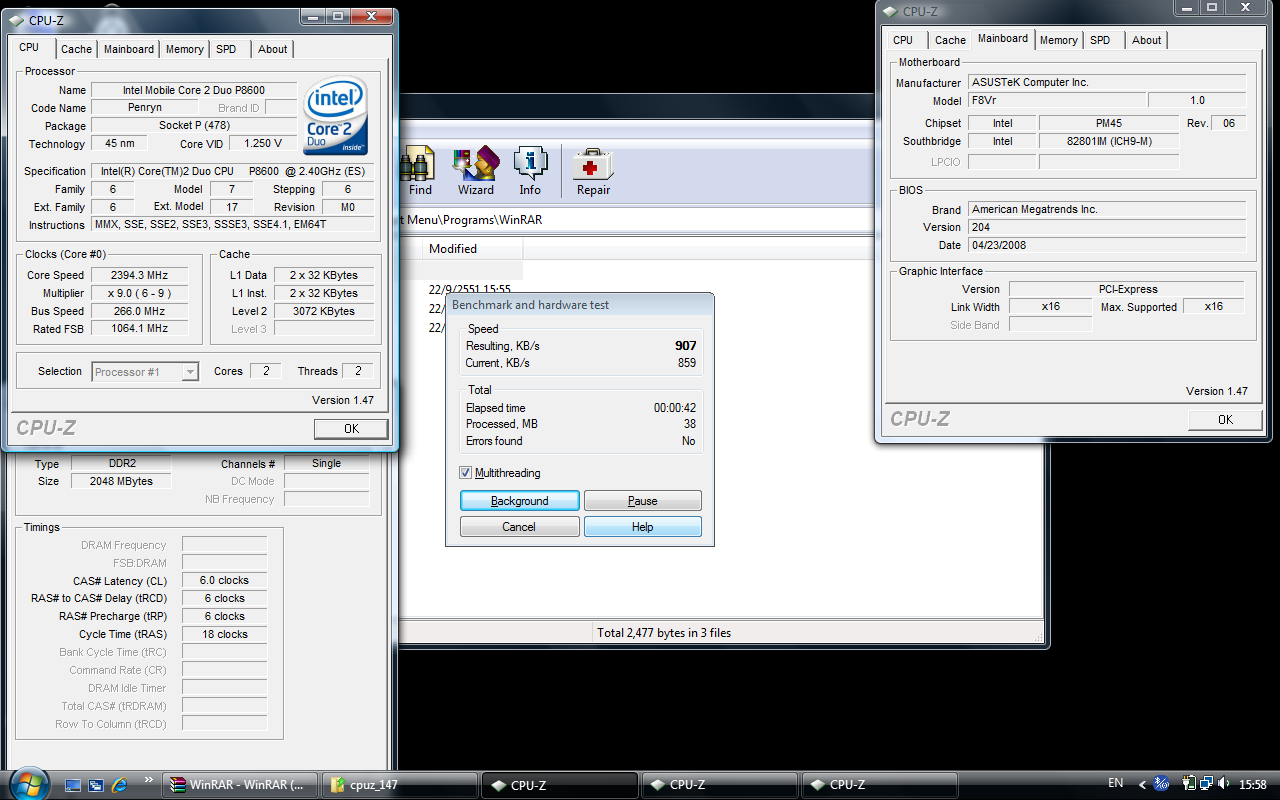This screenshot has height=800, width=1280.
Task: Open About tab in CPU-Z motherboard window
Action: [1147, 40]
